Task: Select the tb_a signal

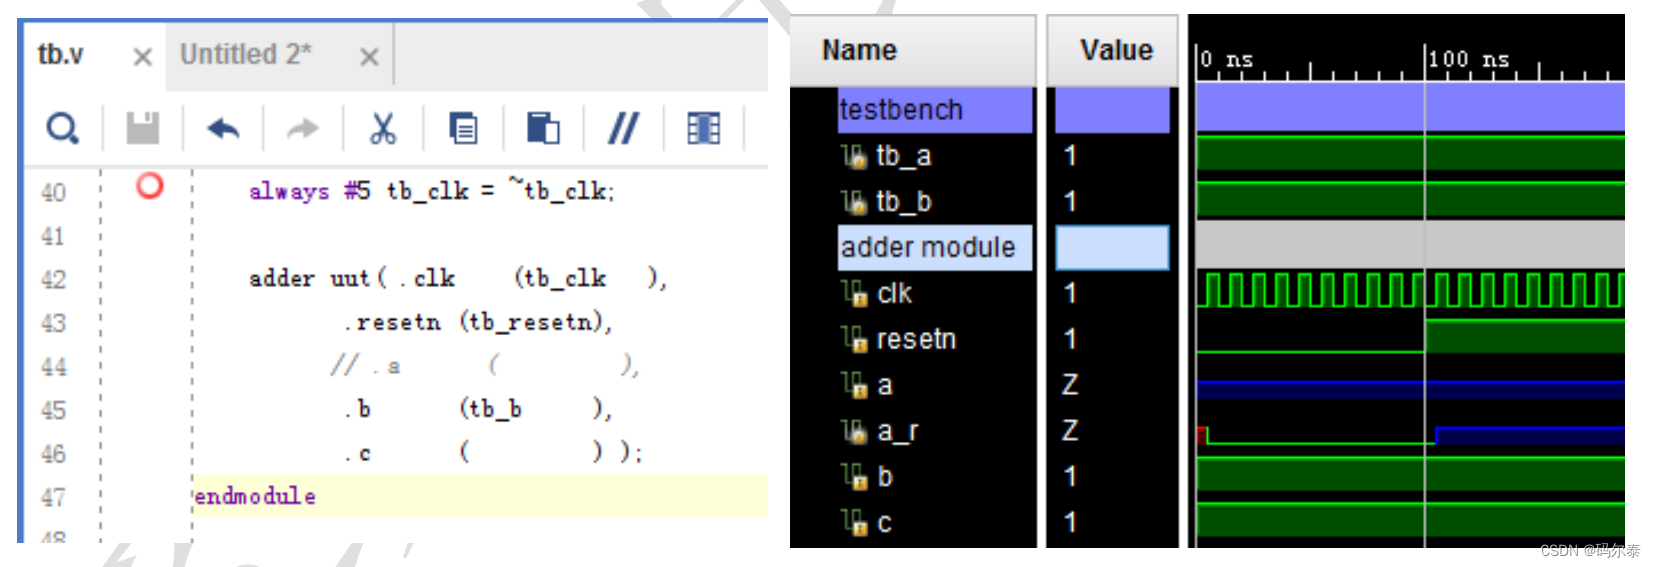Action: point(903,156)
